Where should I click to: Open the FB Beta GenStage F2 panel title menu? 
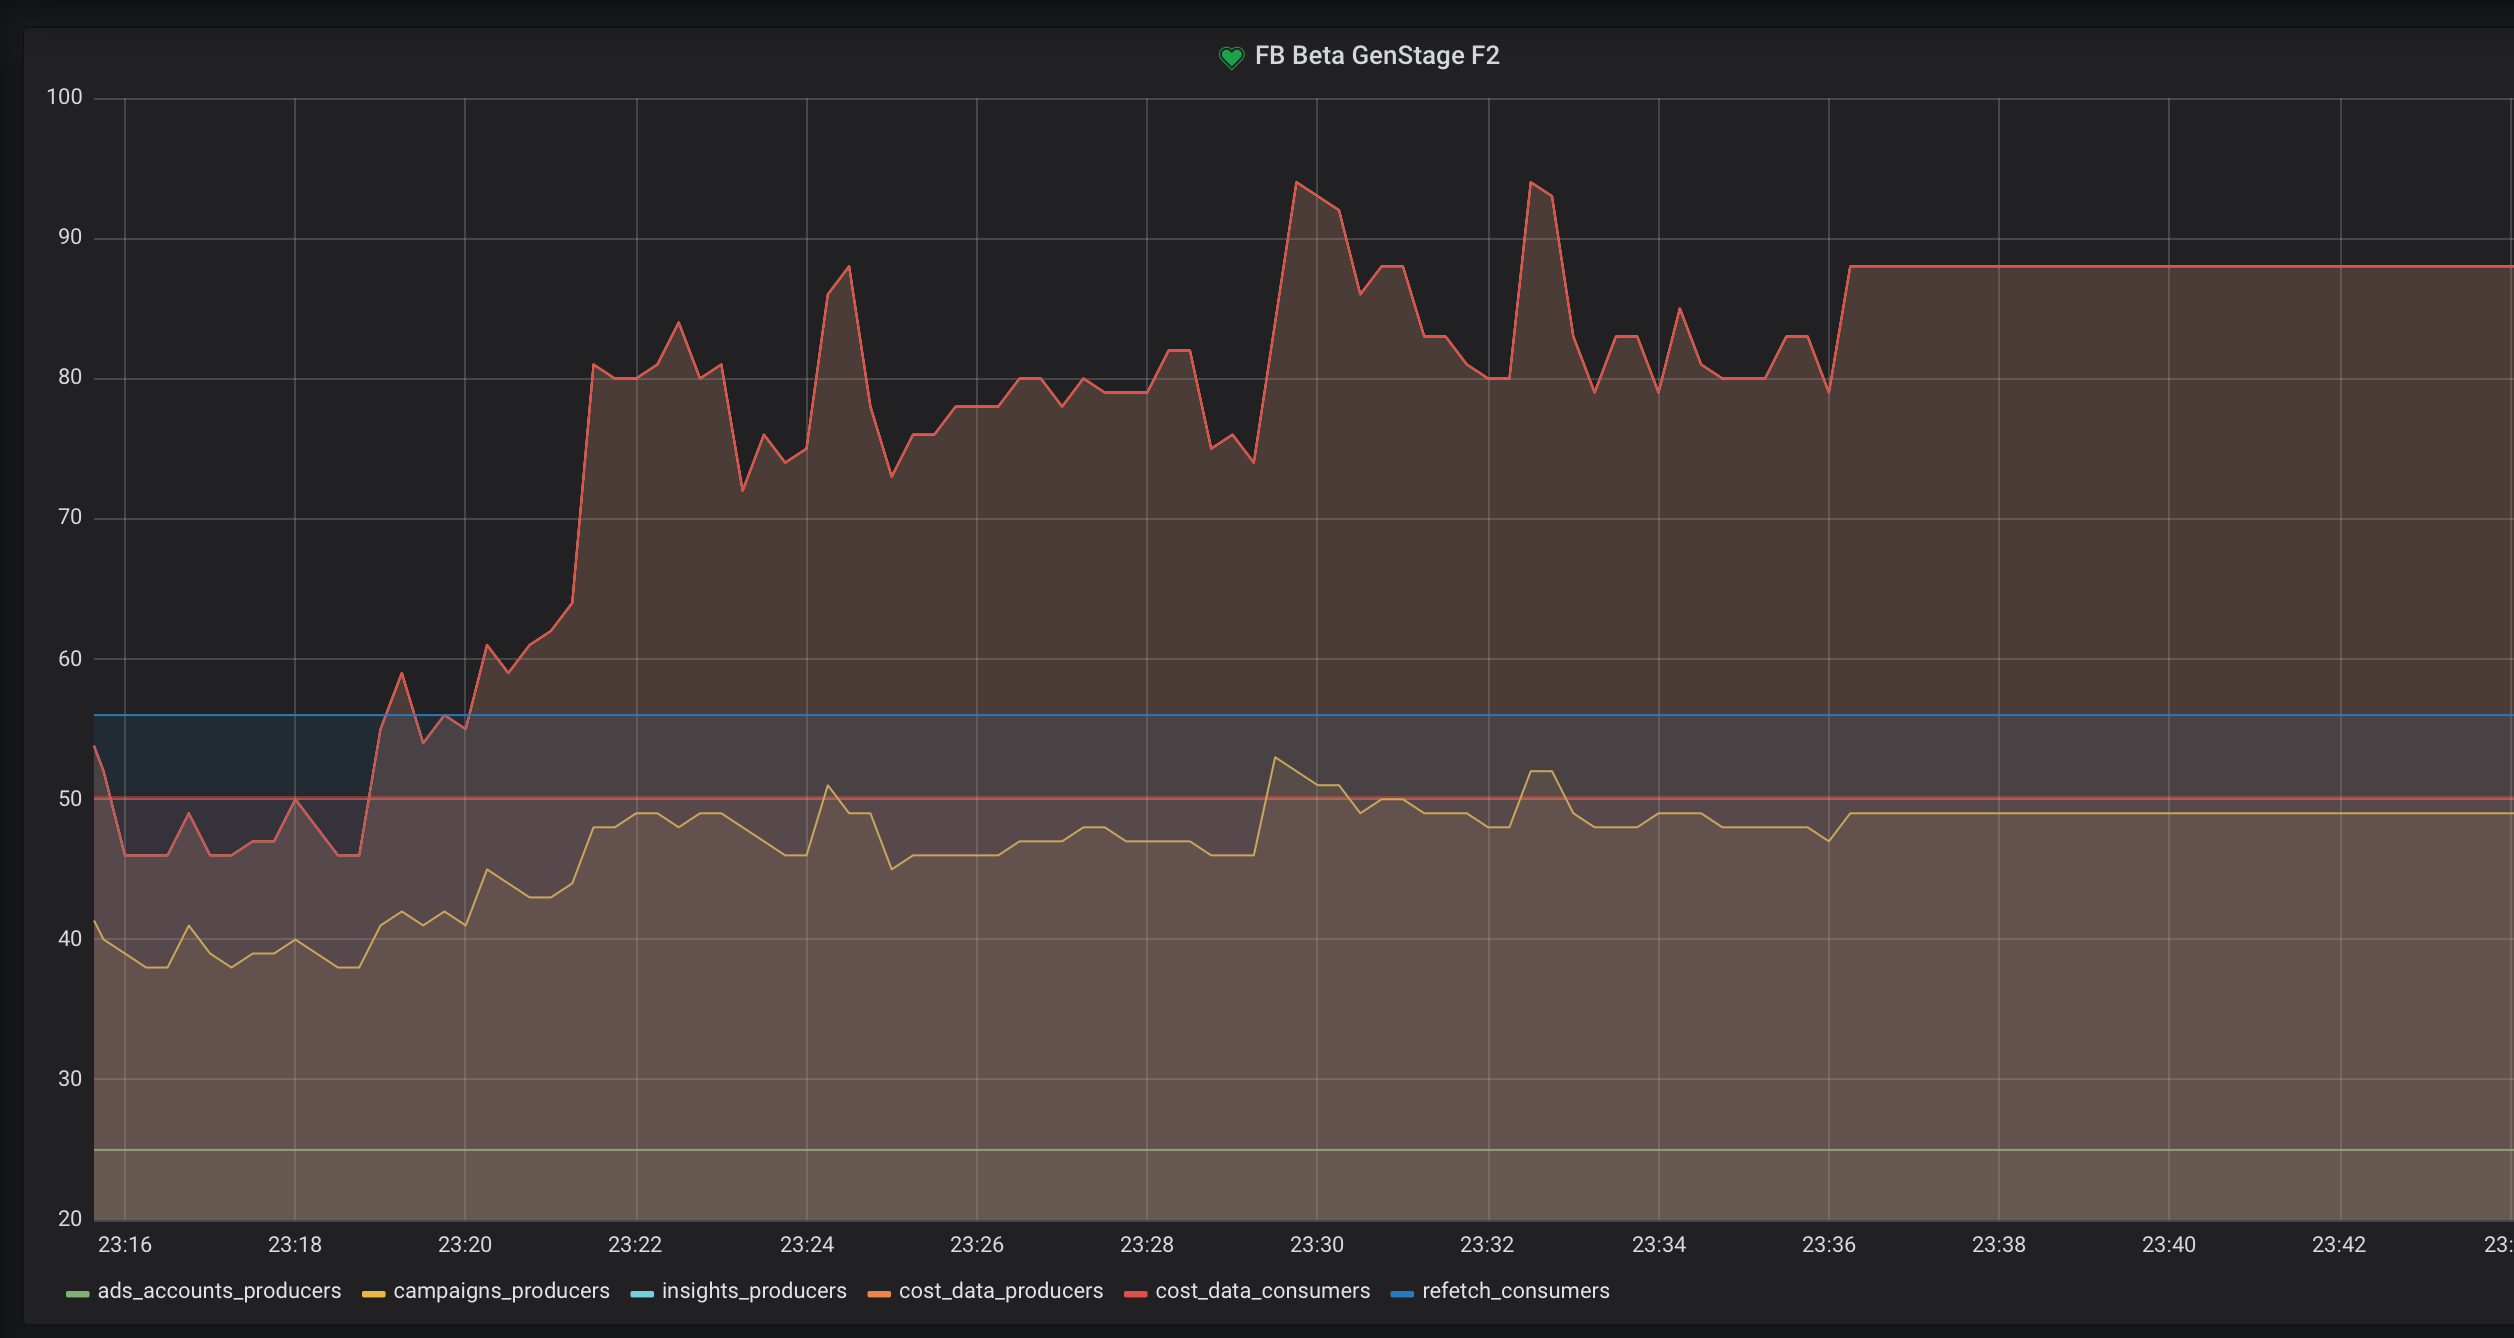tap(1376, 56)
